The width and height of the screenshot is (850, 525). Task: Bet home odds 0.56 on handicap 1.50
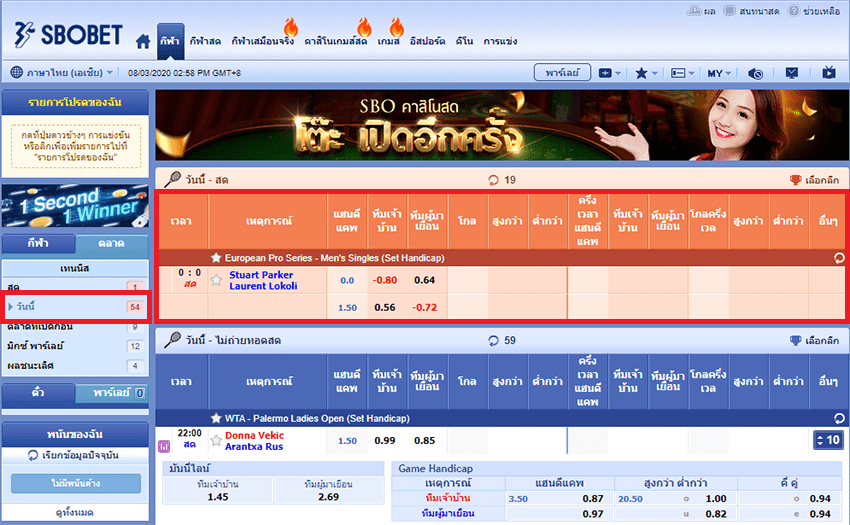(385, 308)
